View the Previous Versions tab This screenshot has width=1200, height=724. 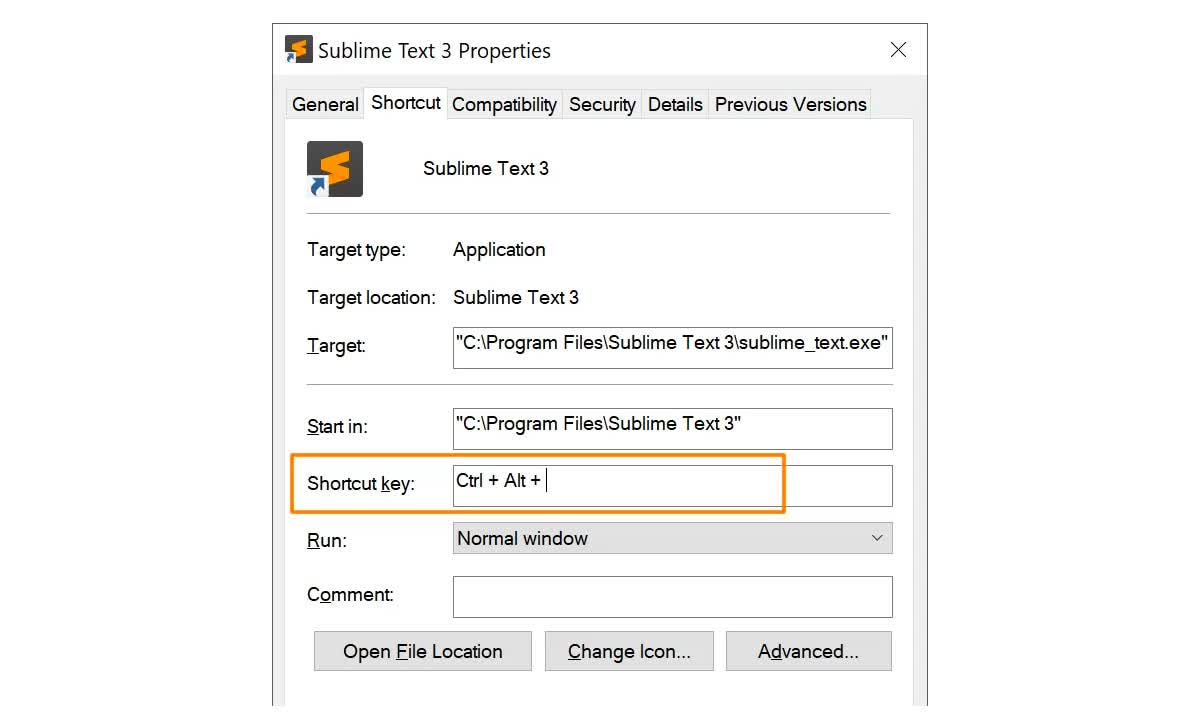click(790, 104)
